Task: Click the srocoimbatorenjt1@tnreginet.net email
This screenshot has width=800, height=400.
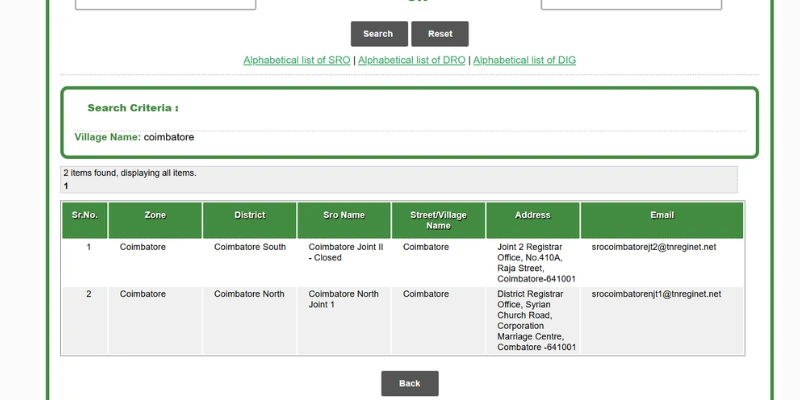Action: [656, 294]
